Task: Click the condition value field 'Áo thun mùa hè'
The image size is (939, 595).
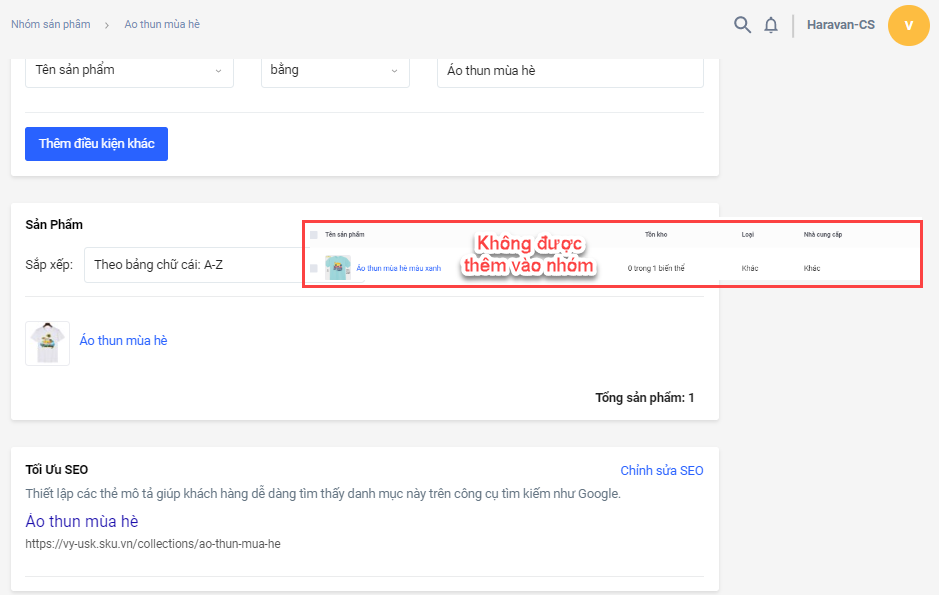Action: tap(570, 70)
